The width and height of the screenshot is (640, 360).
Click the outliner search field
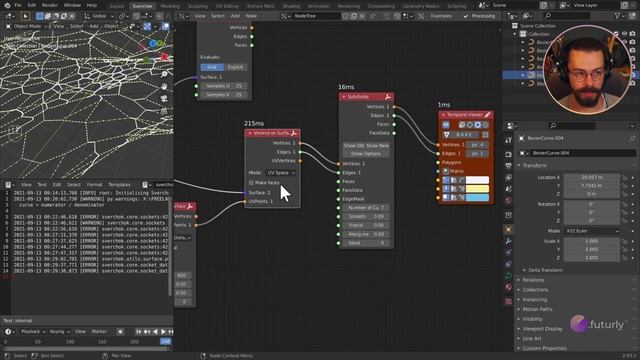(567, 16)
